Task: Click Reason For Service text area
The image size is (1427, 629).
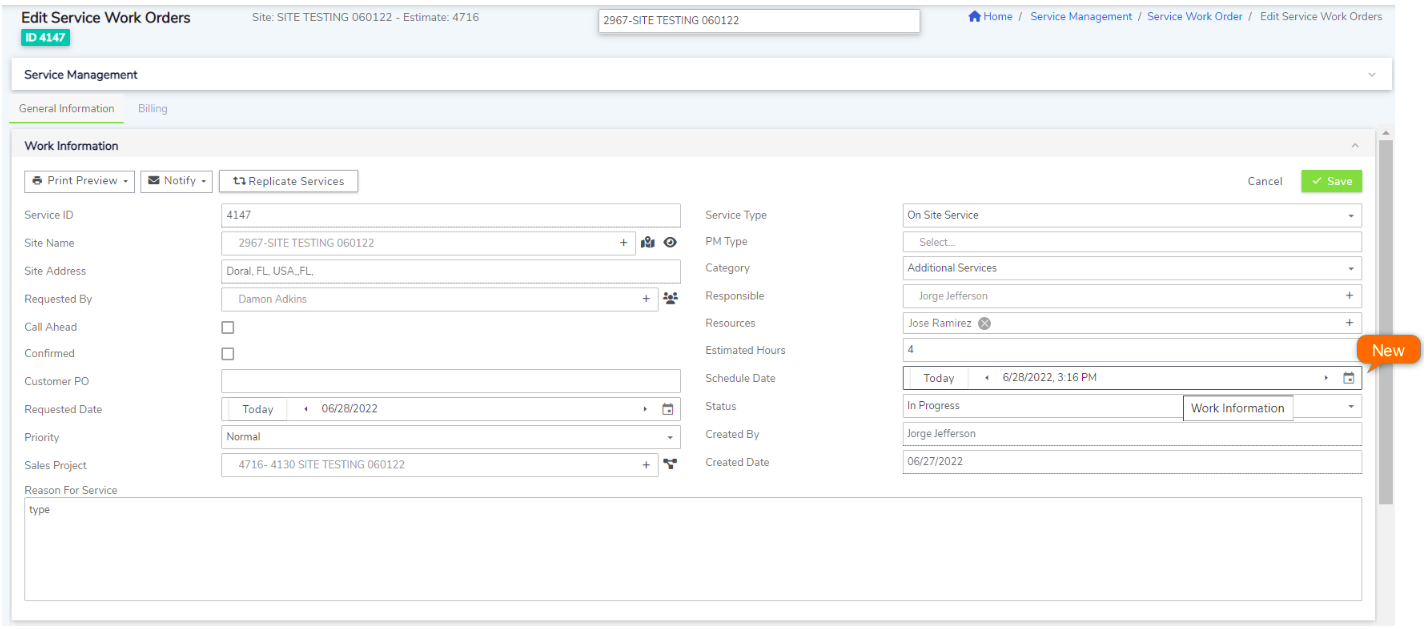Action: point(693,549)
